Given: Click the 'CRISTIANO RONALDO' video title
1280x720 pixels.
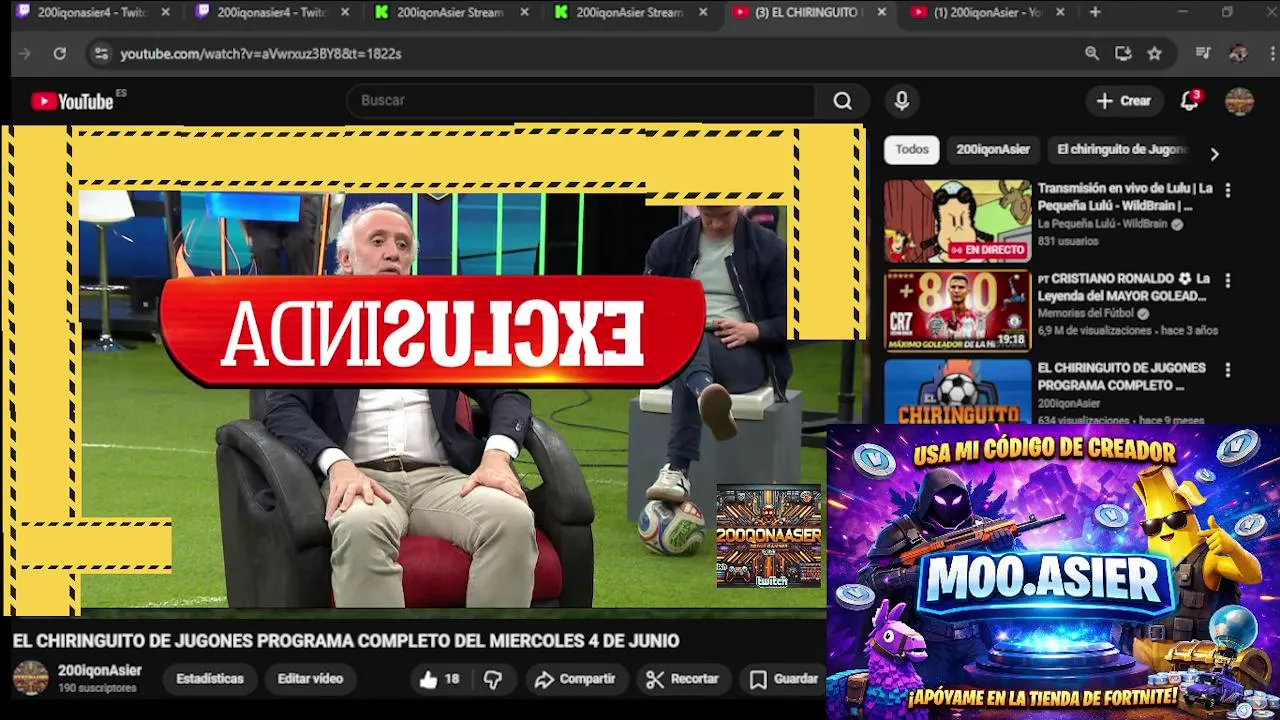Looking at the screenshot, I should 1124,287.
